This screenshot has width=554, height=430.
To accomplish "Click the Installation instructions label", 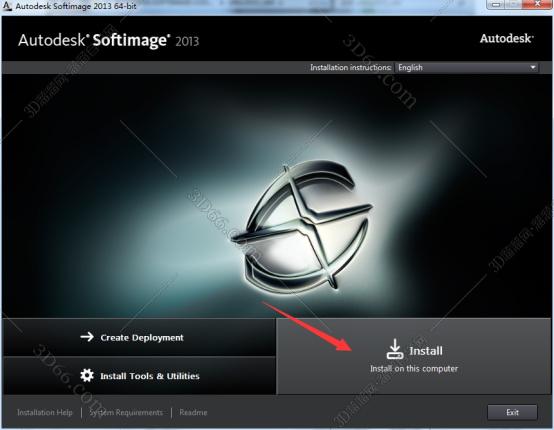I will (350, 67).
